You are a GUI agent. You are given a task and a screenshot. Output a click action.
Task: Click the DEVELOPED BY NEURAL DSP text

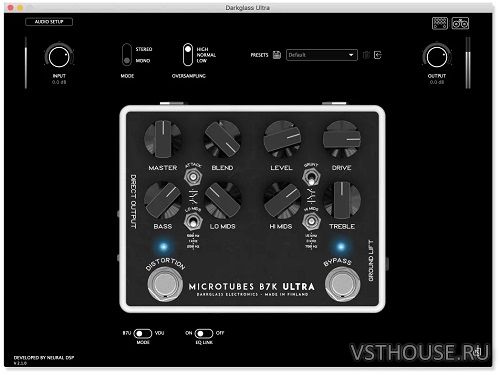pyautogui.click(x=44, y=357)
